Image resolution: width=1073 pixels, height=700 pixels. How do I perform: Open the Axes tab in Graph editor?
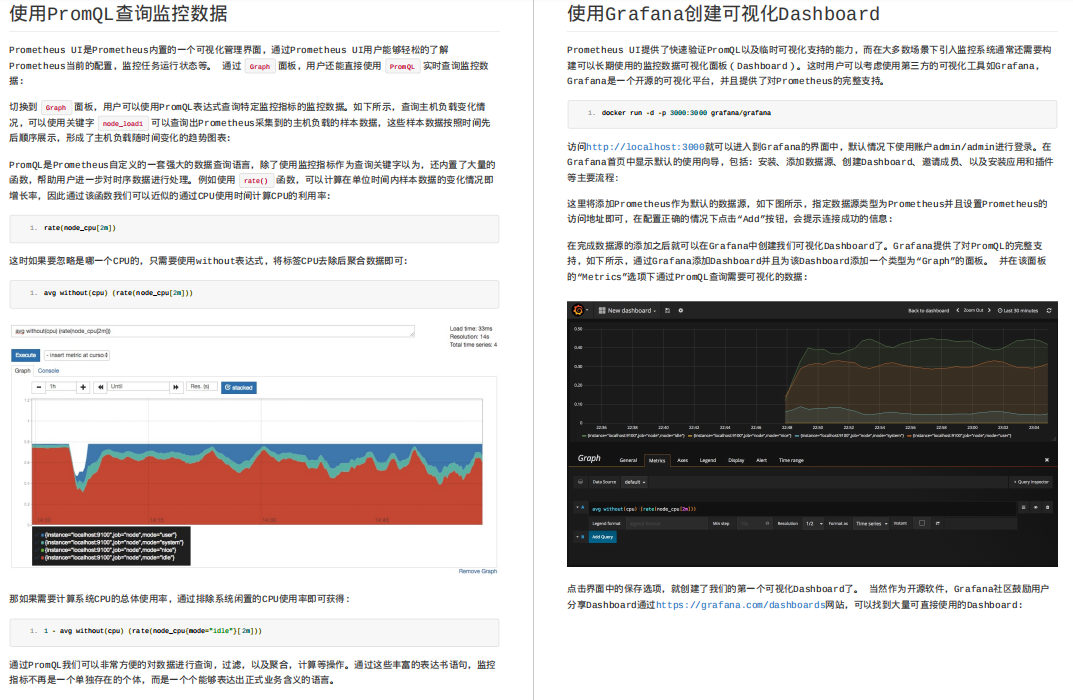pos(682,460)
